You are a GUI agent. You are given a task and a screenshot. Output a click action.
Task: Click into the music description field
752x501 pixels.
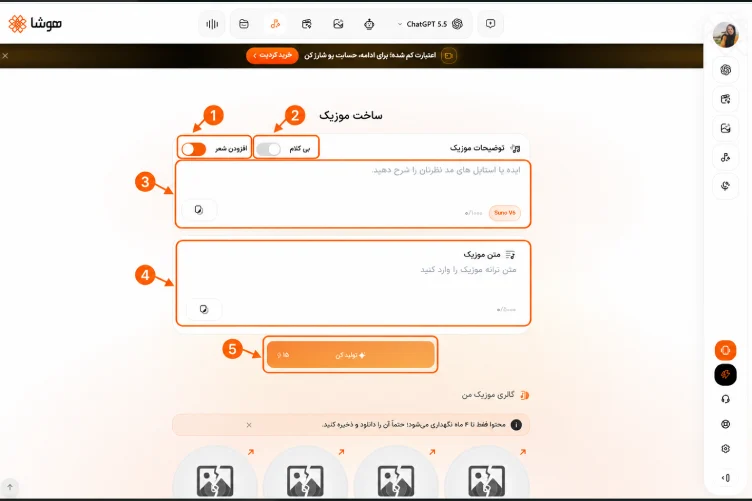(x=353, y=194)
